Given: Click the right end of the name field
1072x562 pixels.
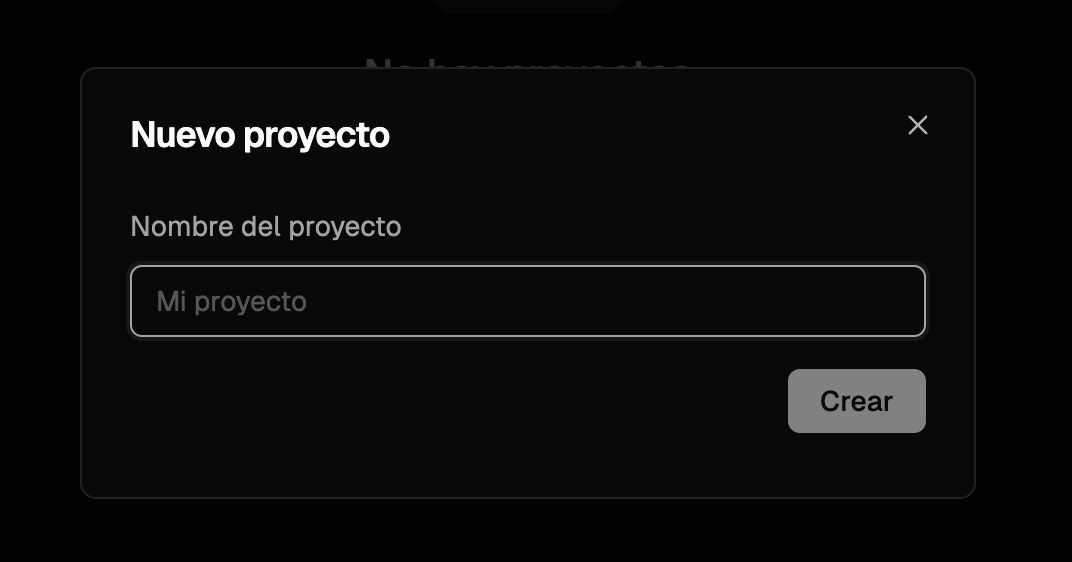Looking at the screenshot, I should click(902, 301).
